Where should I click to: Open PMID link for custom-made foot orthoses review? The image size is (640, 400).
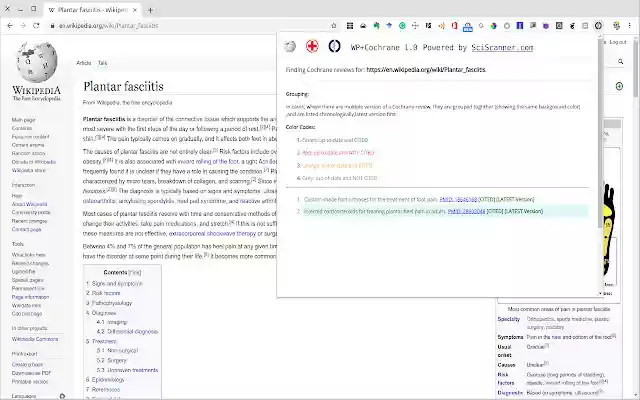coord(458,200)
